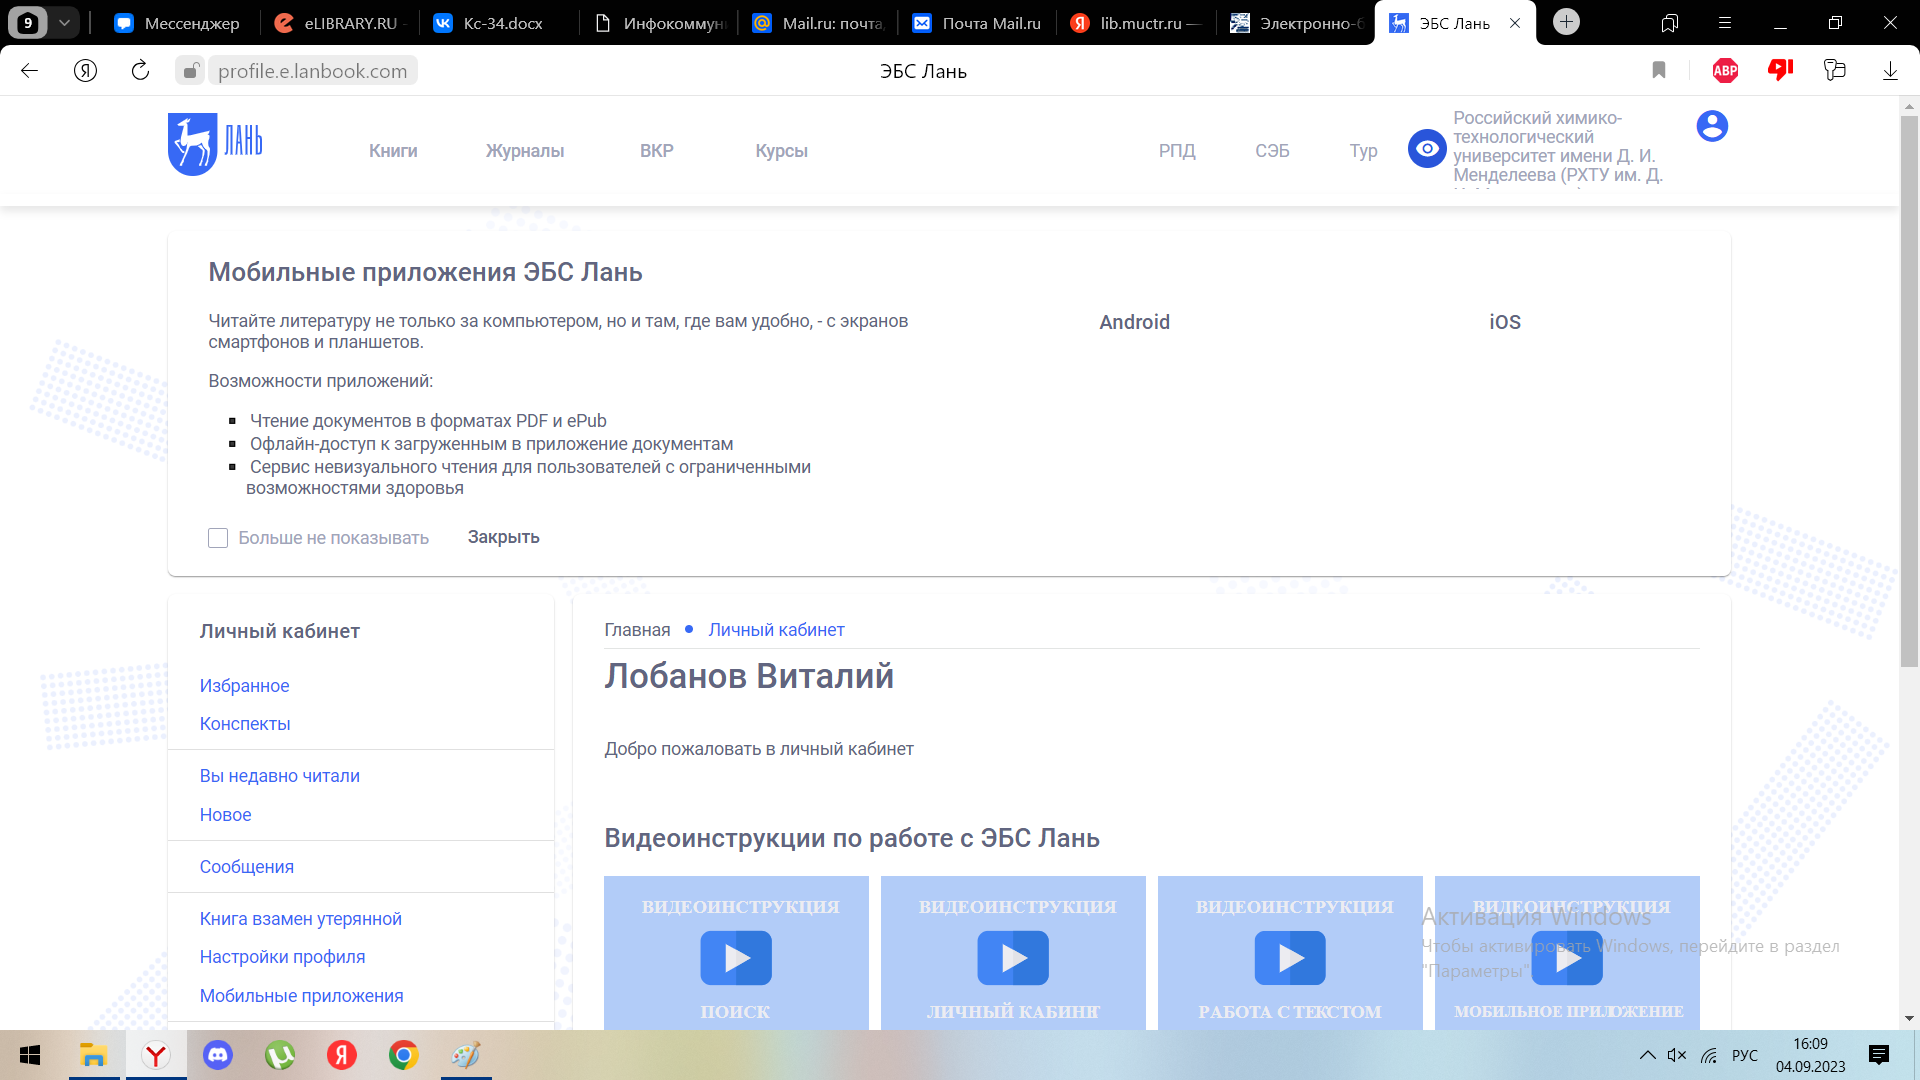Screen dimensions: 1920x1080
Task: Select the iOS app option
Action: pyautogui.click(x=1504, y=322)
